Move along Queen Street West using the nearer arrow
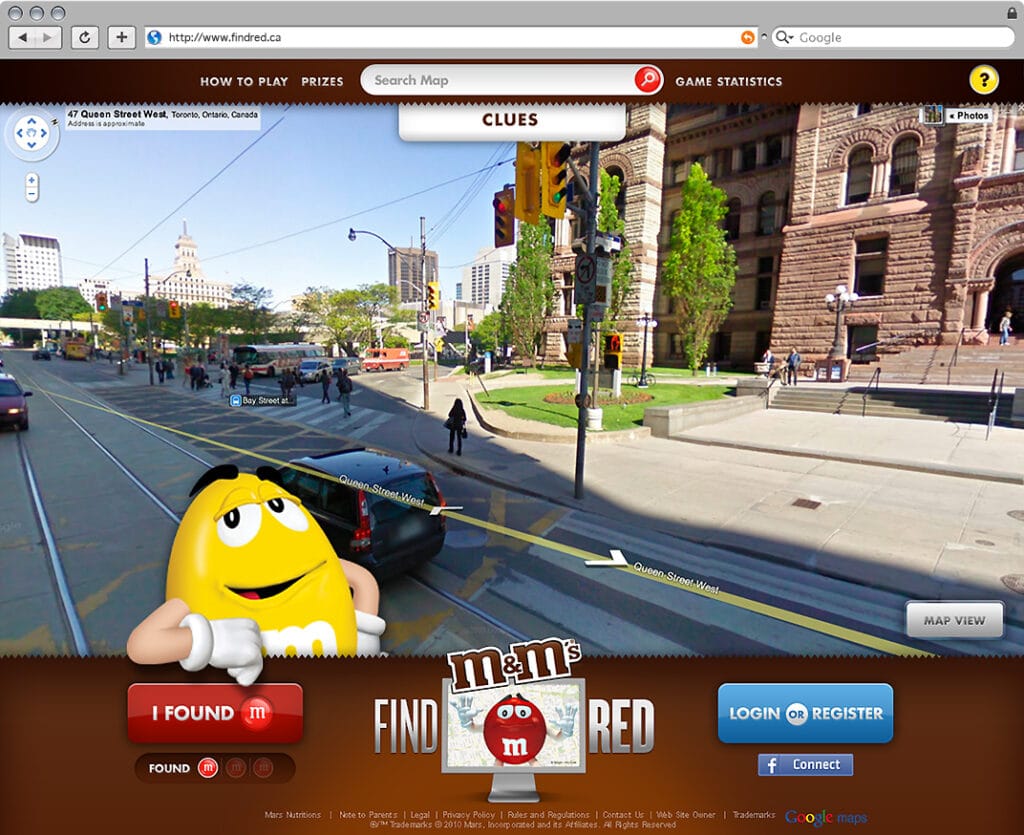 coord(605,559)
